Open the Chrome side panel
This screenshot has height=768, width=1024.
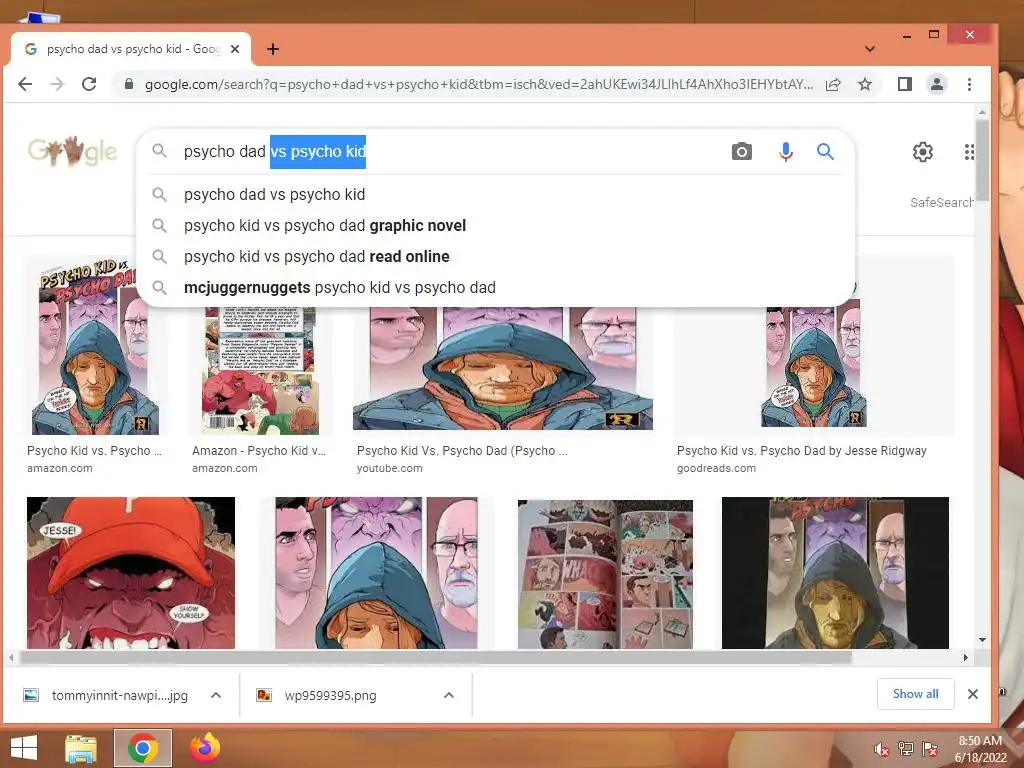pyautogui.click(x=904, y=84)
